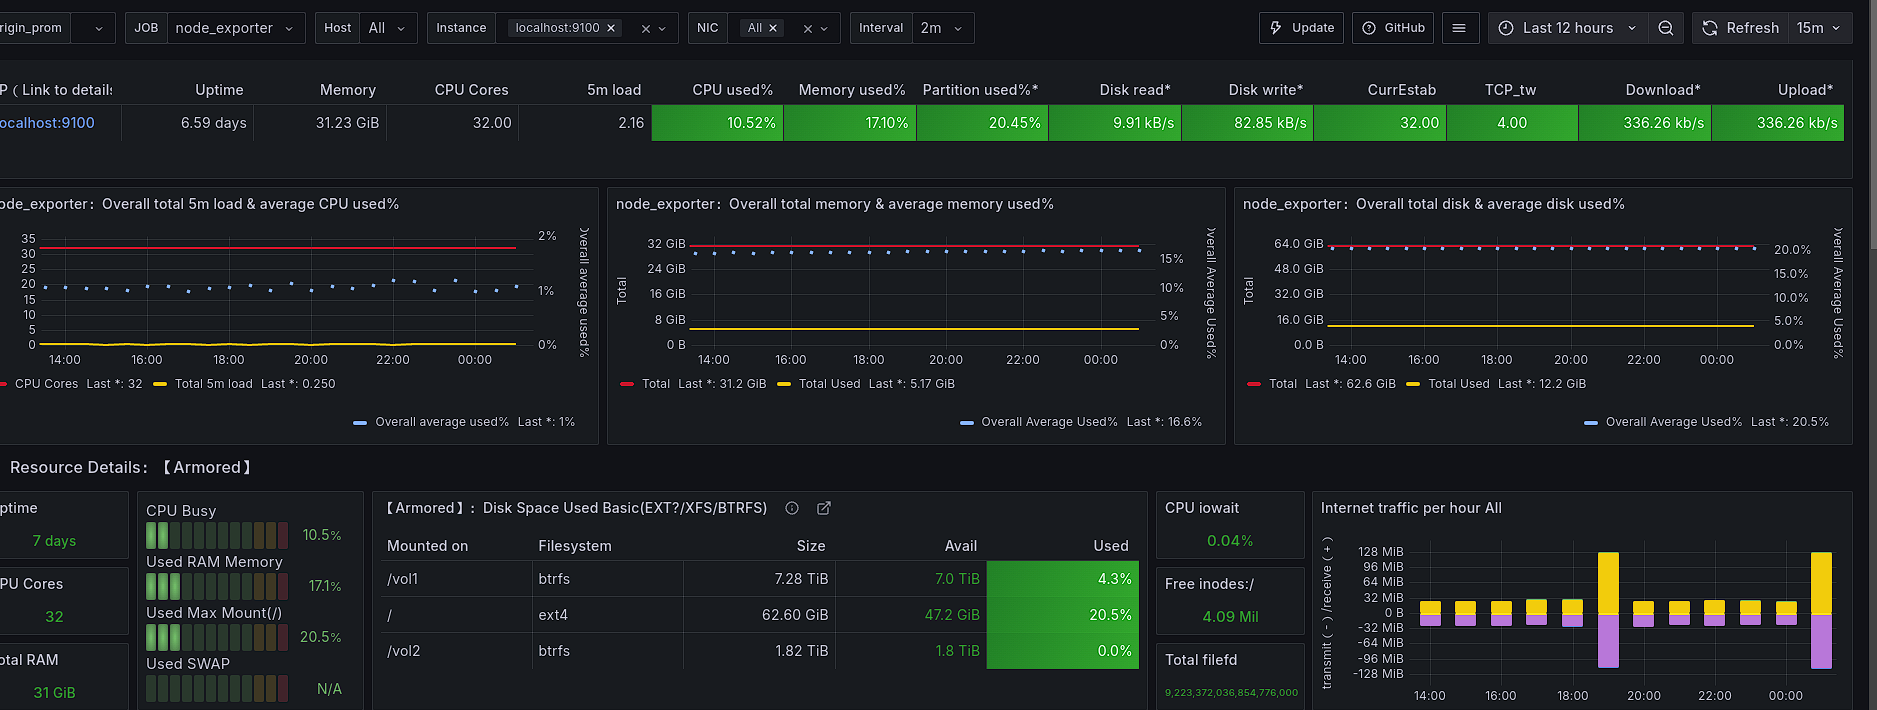Remove the localhost:9100 instance chip
This screenshot has height=710, width=1877.
pos(611,28)
